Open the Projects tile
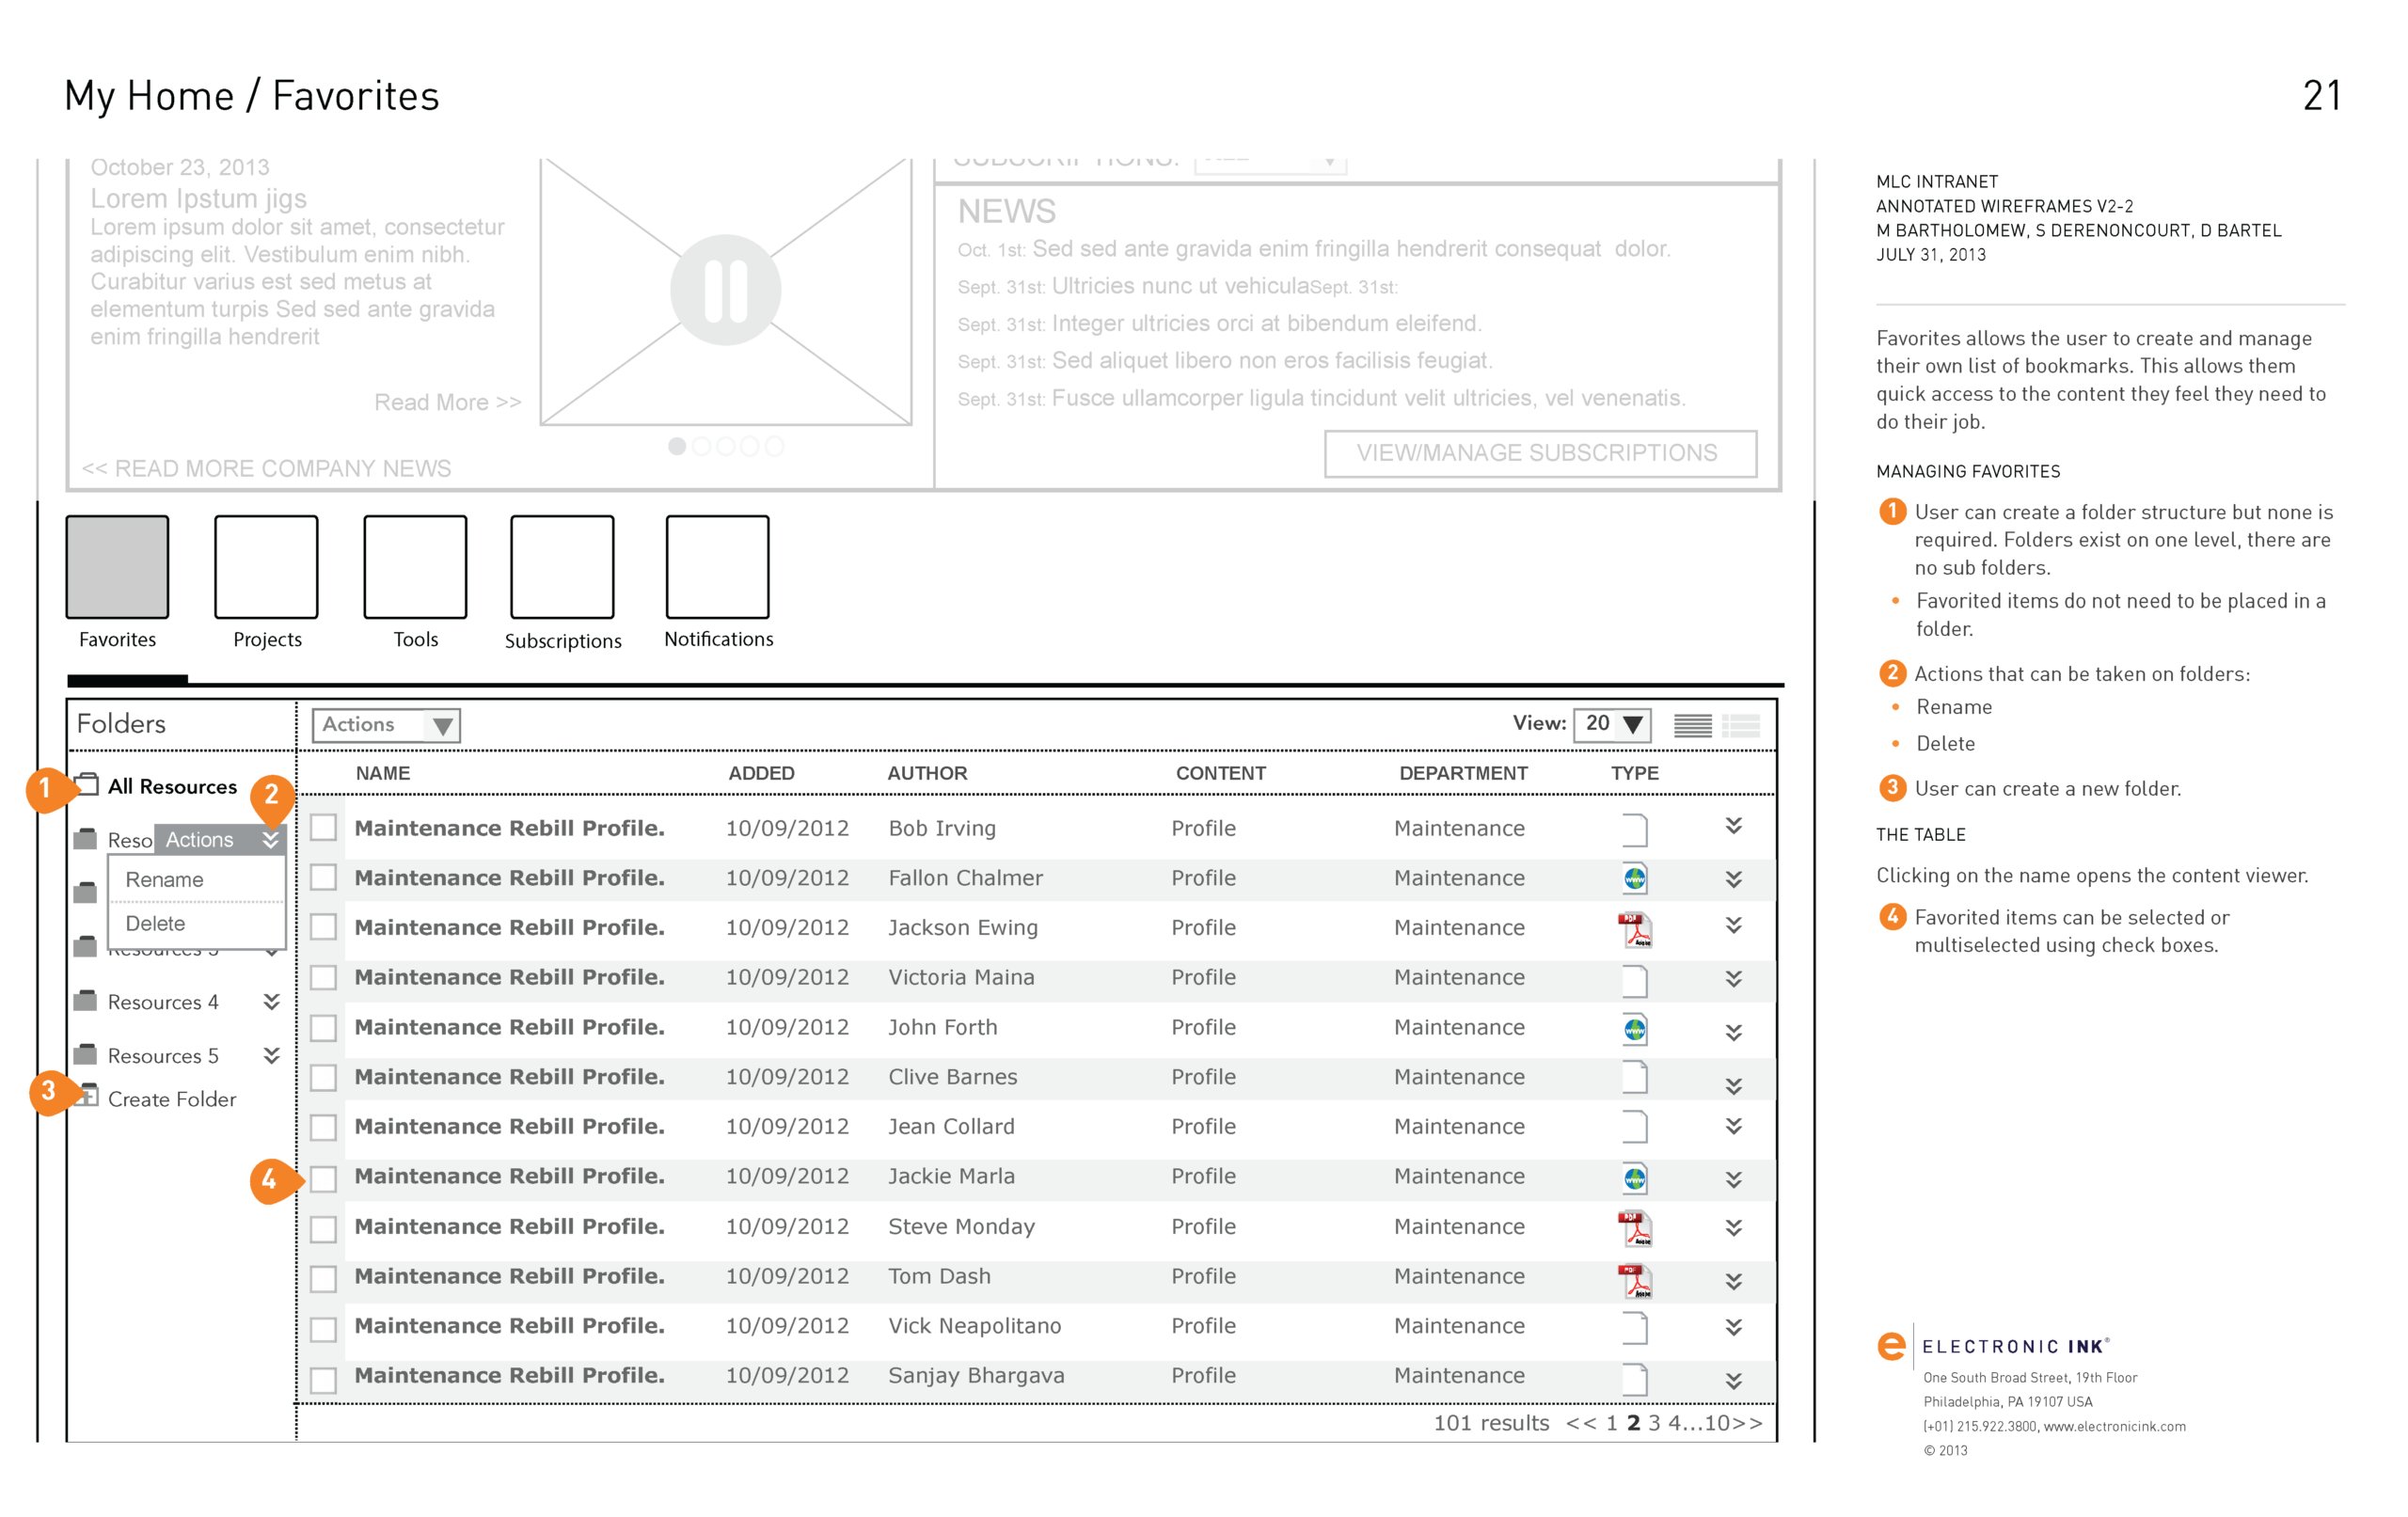Screen dimensions: 2408x1517 pos(266,567)
